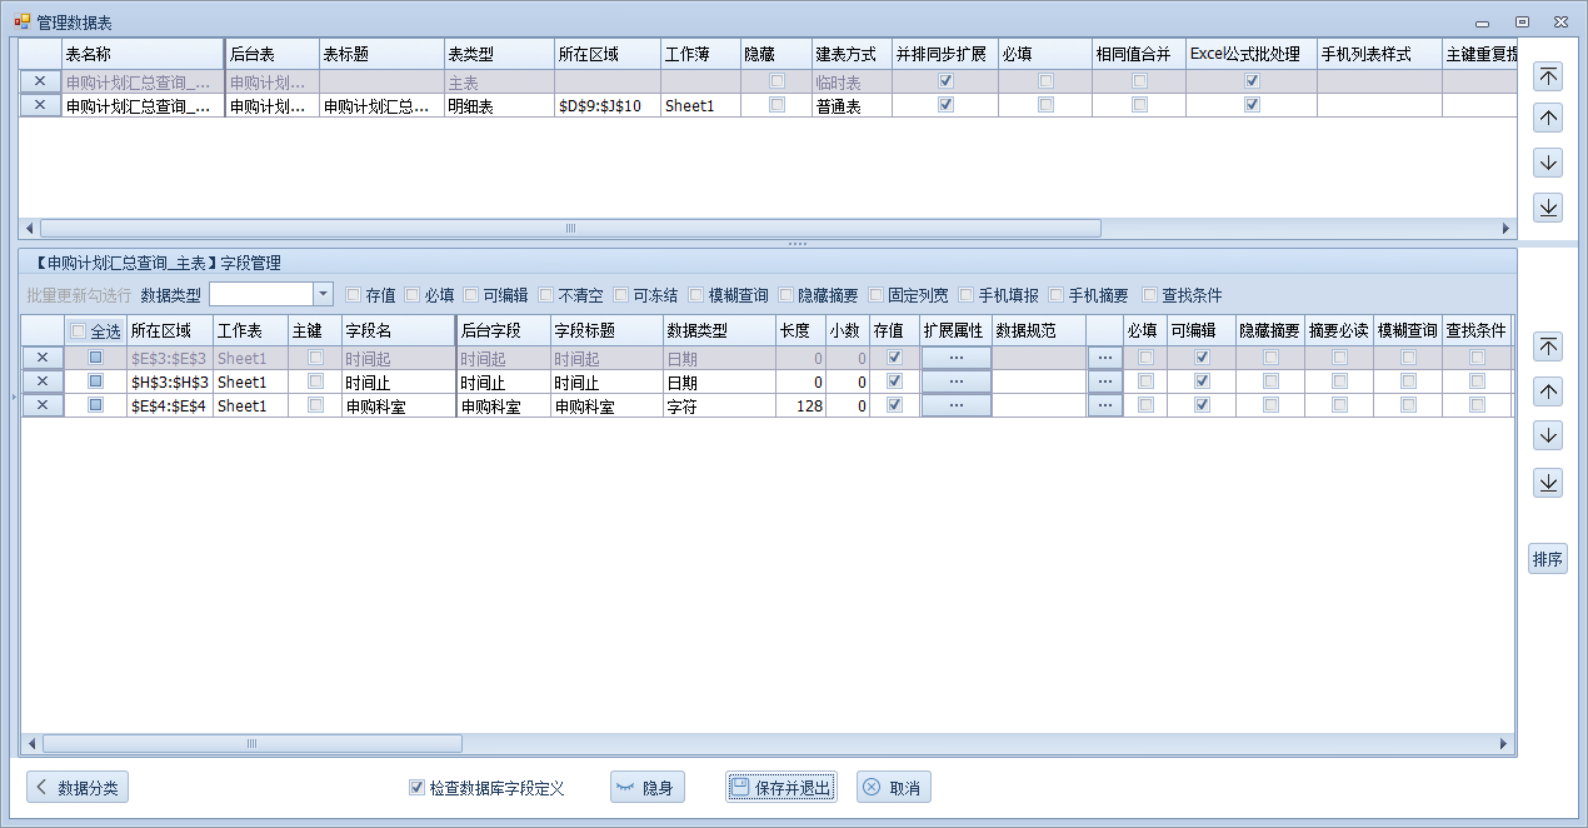Toggle 检查数据库字段定义 checkbox
1588x828 pixels.
(417, 788)
